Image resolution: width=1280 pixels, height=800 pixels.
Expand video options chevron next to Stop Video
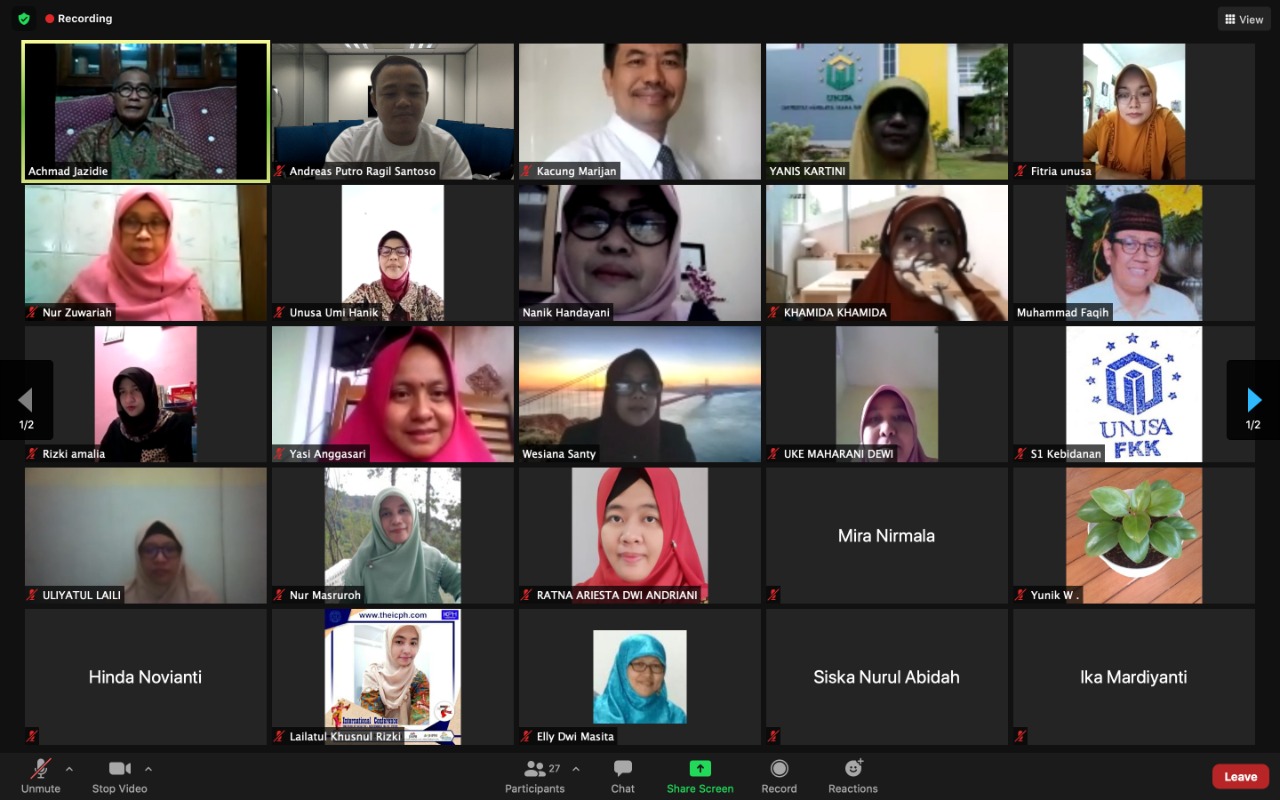point(148,769)
